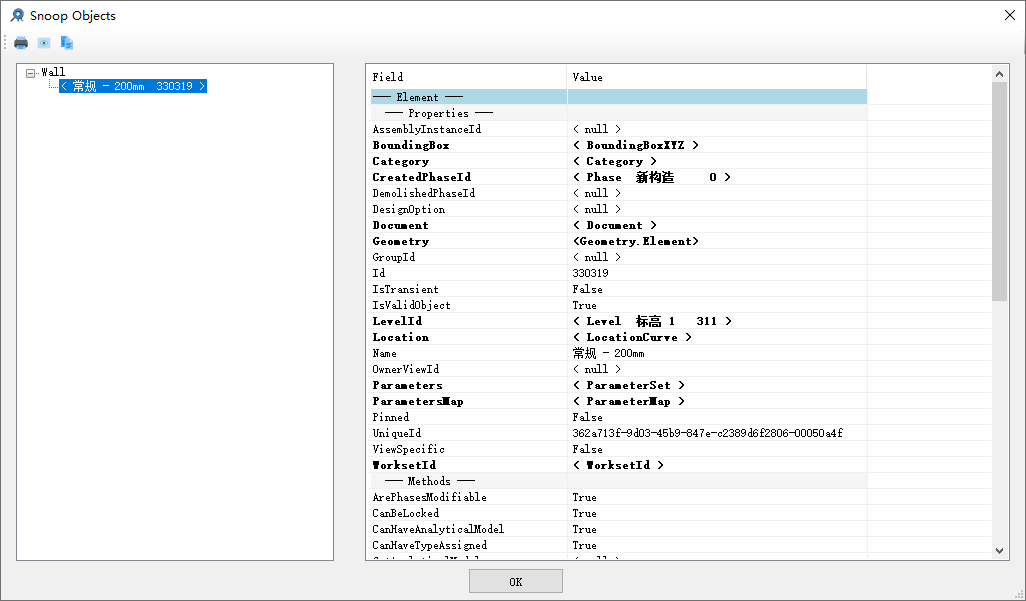Click the Wall label in the tree
The image size is (1026, 601).
pyautogui.click(x=53, y=72)
